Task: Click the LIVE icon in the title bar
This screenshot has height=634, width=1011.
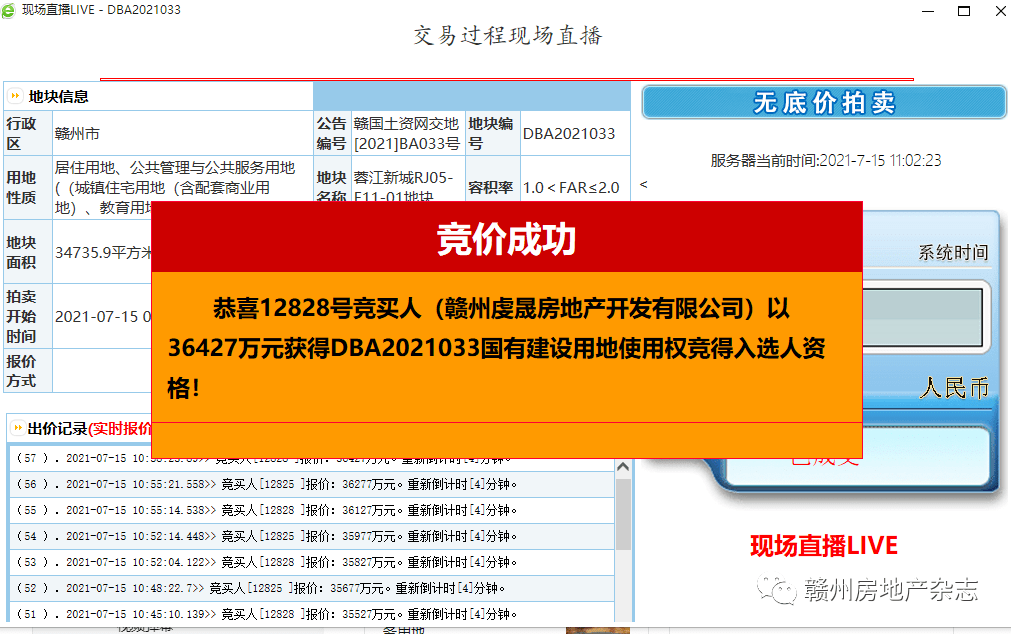Action: click(x=10, y=10)
